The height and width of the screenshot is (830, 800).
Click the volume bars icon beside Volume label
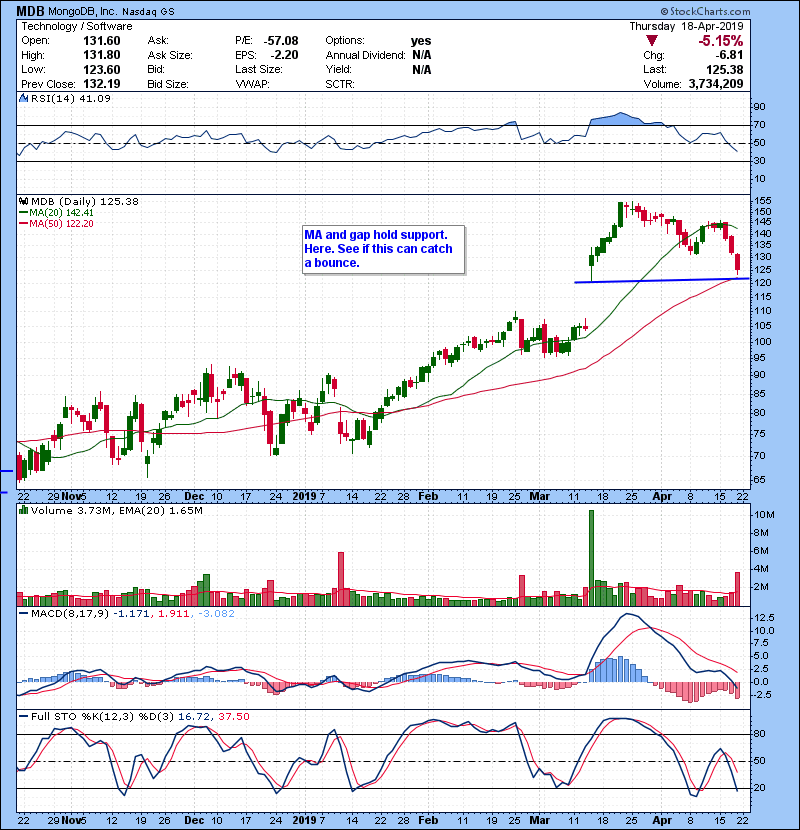[x=23, y=510]
